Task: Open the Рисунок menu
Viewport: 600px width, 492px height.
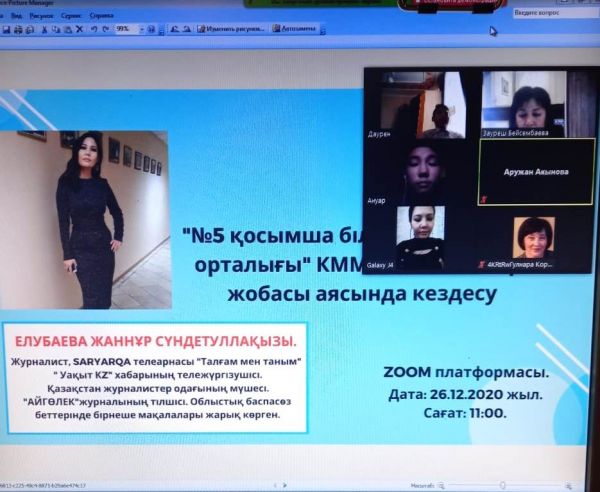Action: pyautogui.click(x=41, y=17)
